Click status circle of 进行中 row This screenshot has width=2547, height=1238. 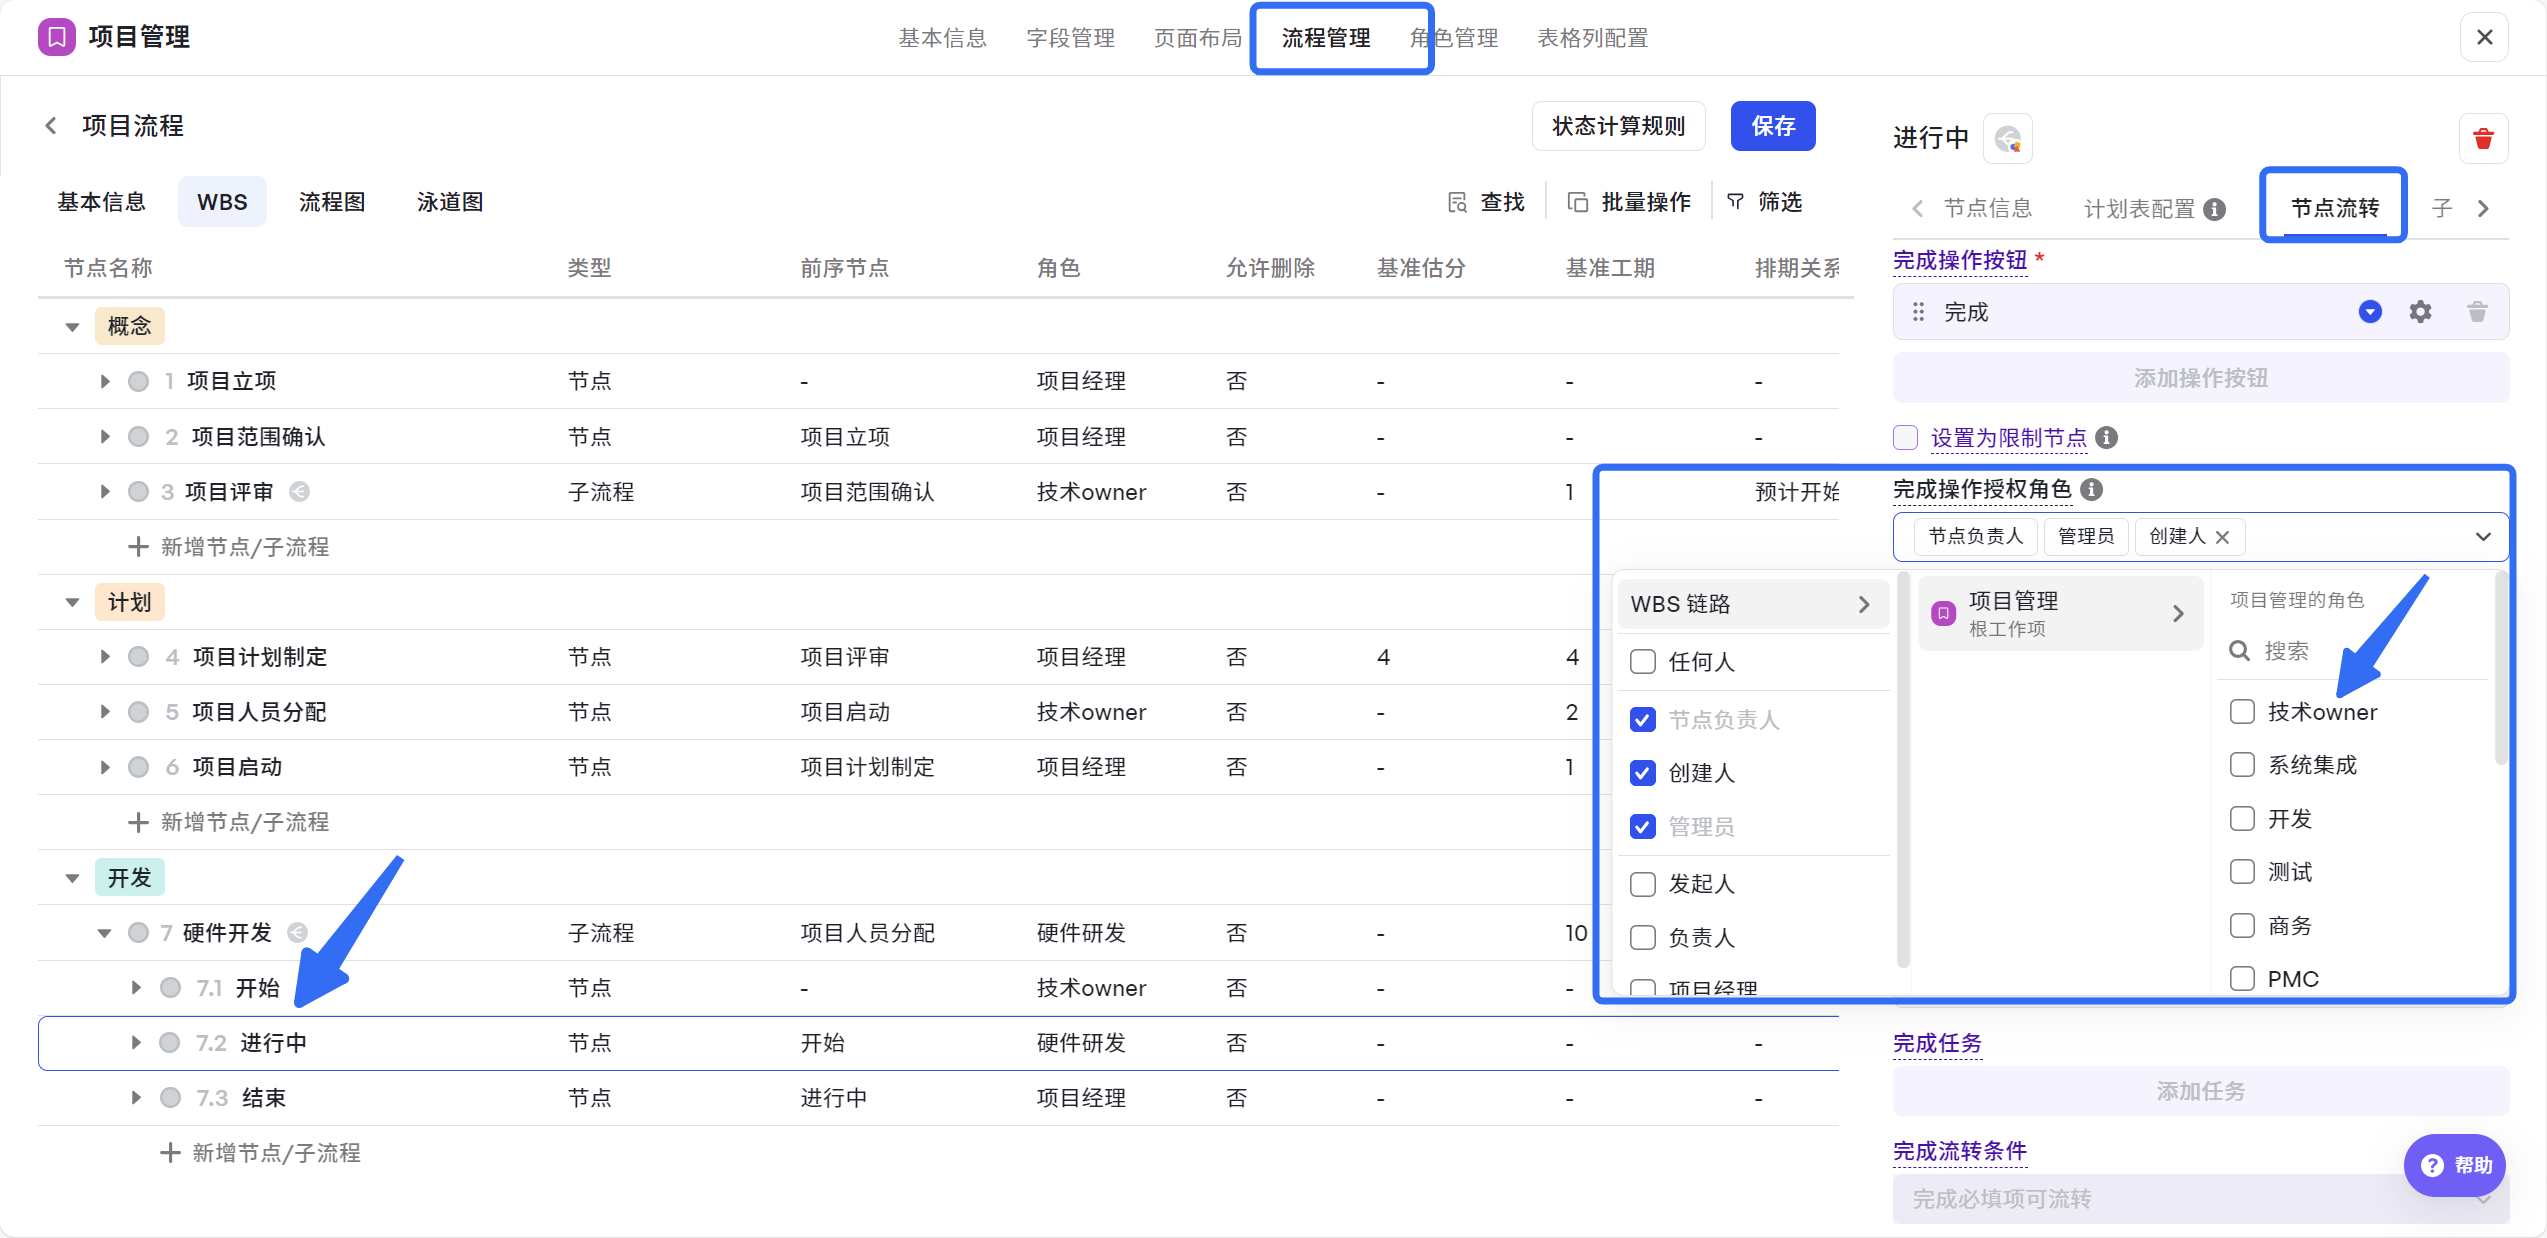[x=170, y=1043]
